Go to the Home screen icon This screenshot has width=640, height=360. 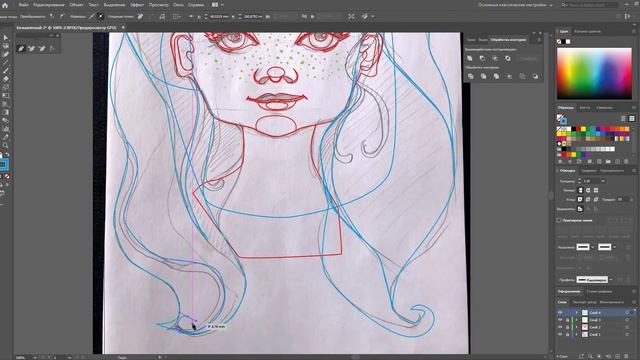5,5
